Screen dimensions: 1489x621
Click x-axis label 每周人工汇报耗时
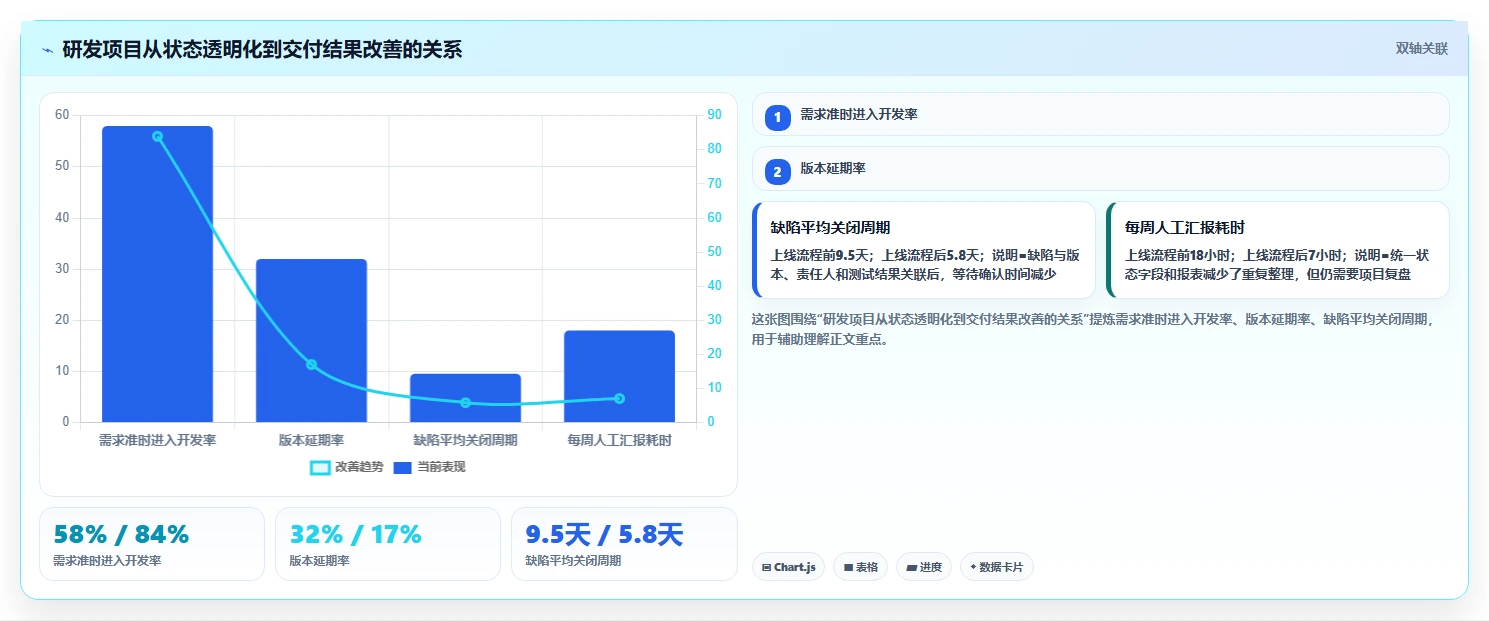point(619,440)
